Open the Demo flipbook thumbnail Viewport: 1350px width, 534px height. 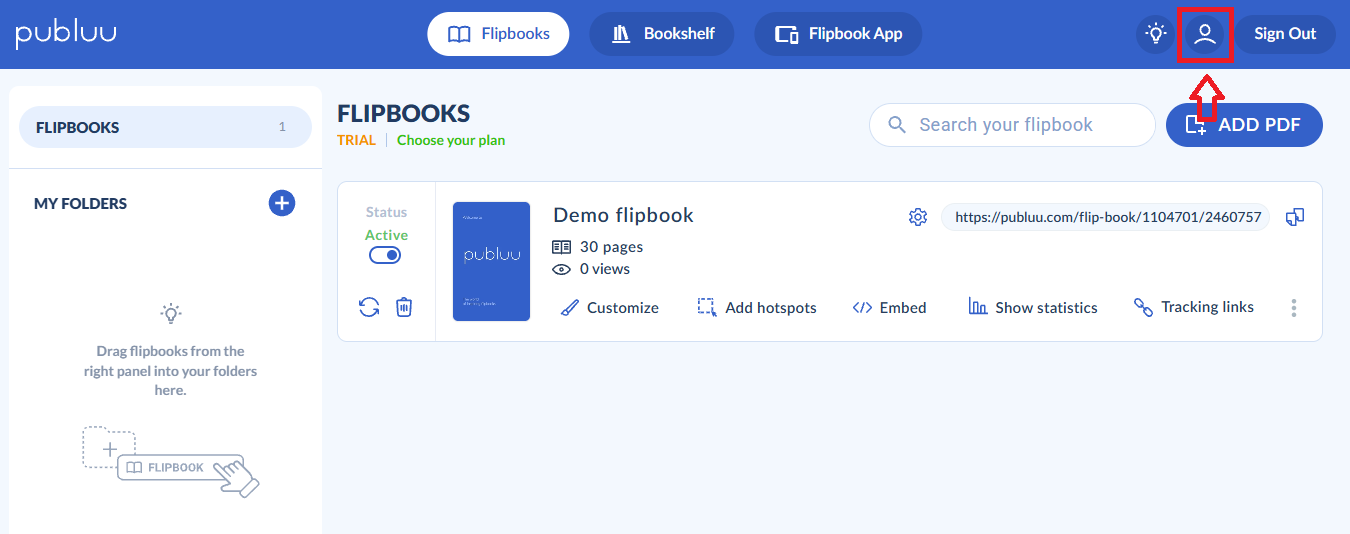(x=491, y=261)
